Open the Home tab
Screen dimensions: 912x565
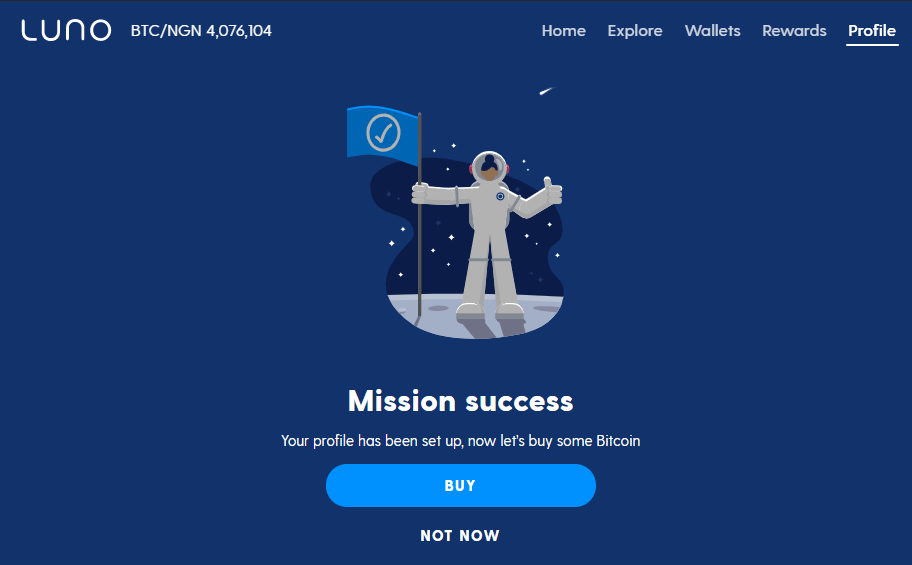tap(564, 30)
